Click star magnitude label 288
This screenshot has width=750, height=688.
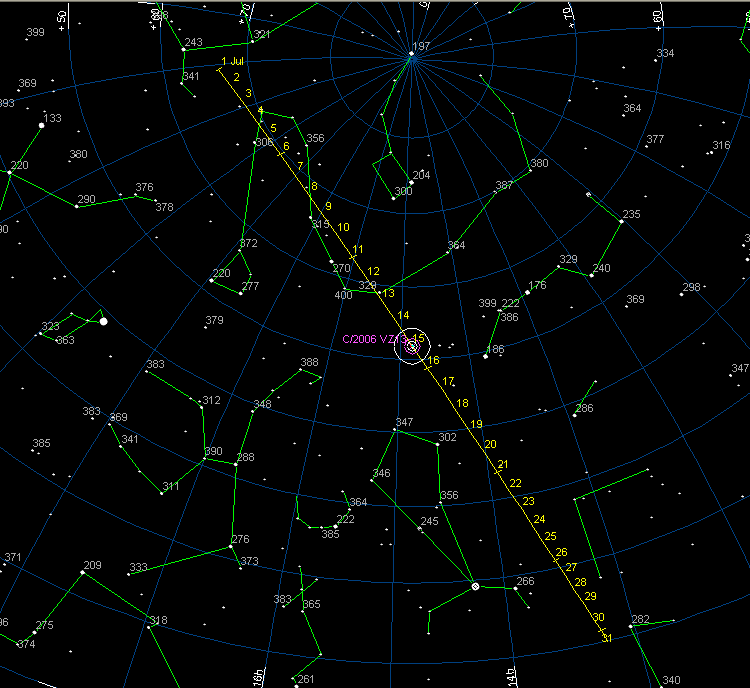[245, 457]
